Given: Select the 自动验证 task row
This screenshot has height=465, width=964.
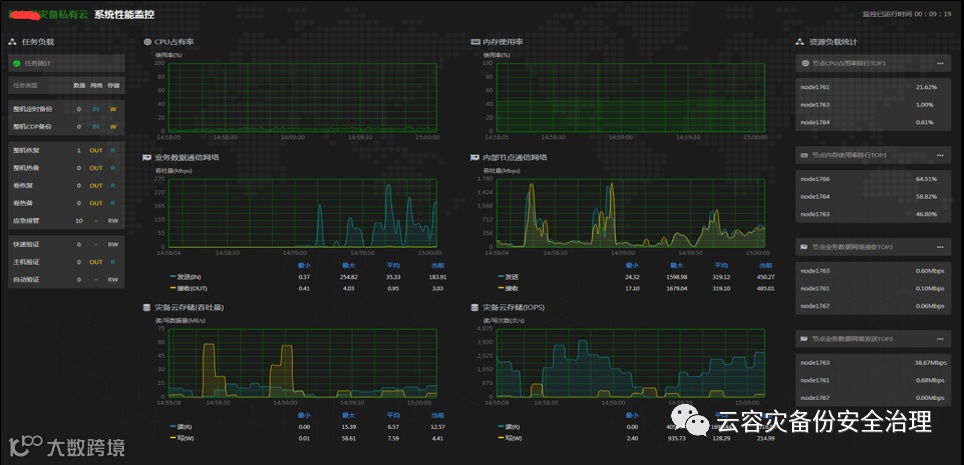Looking at the screenshot, I should coord(66,279).
